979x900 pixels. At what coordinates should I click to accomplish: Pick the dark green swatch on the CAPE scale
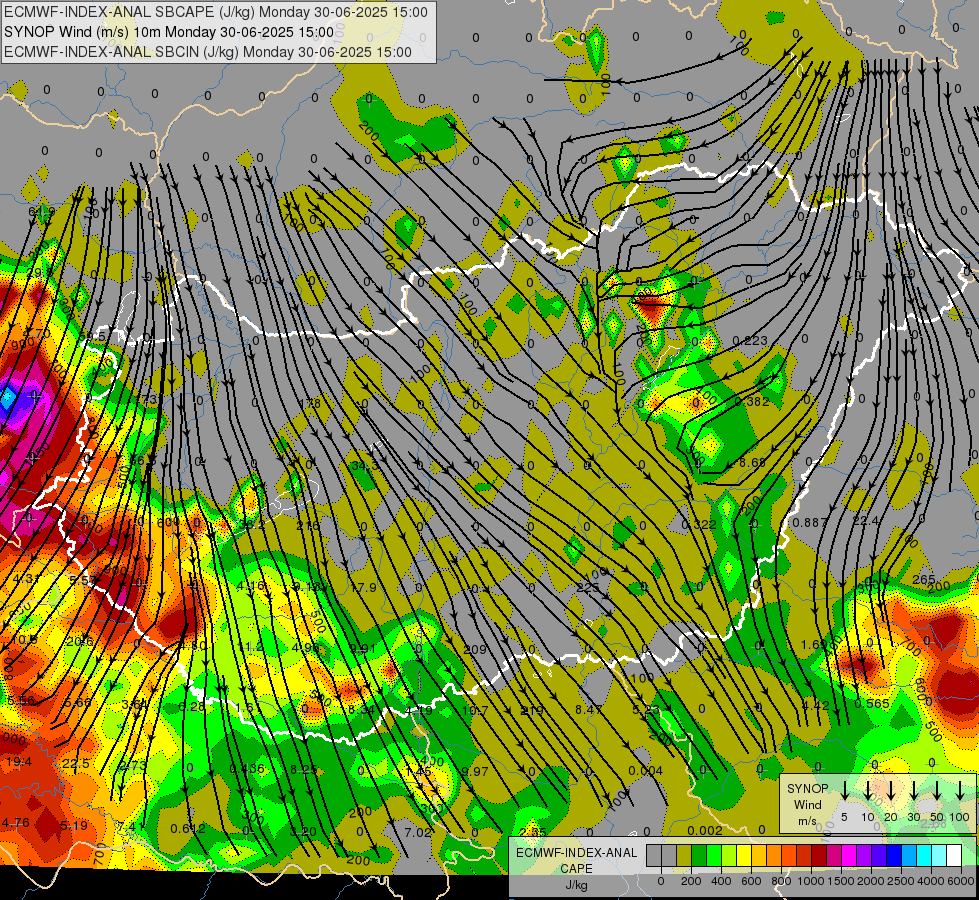[x=699, y=855]
